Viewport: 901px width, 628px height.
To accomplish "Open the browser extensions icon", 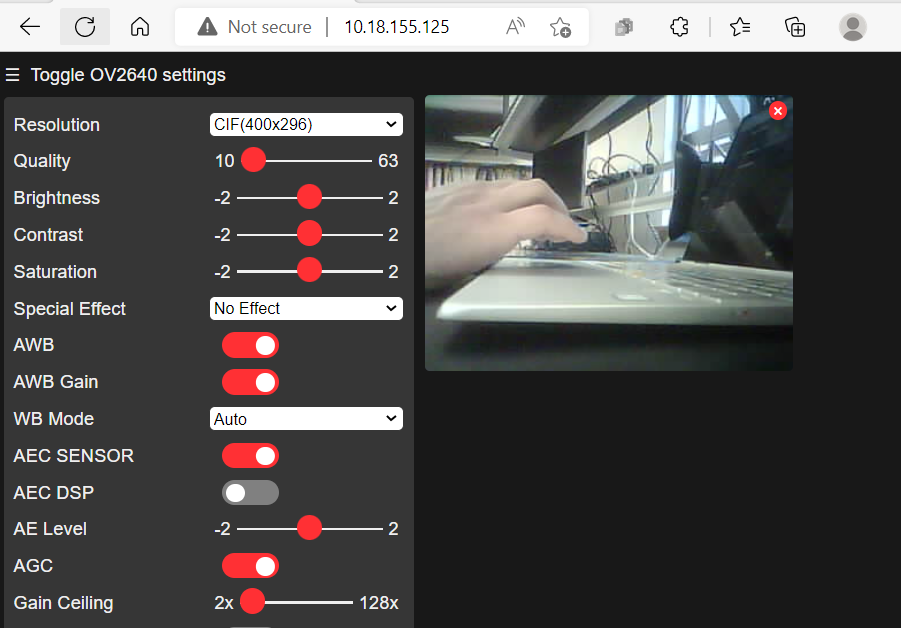I will click(x=679, y=27).
